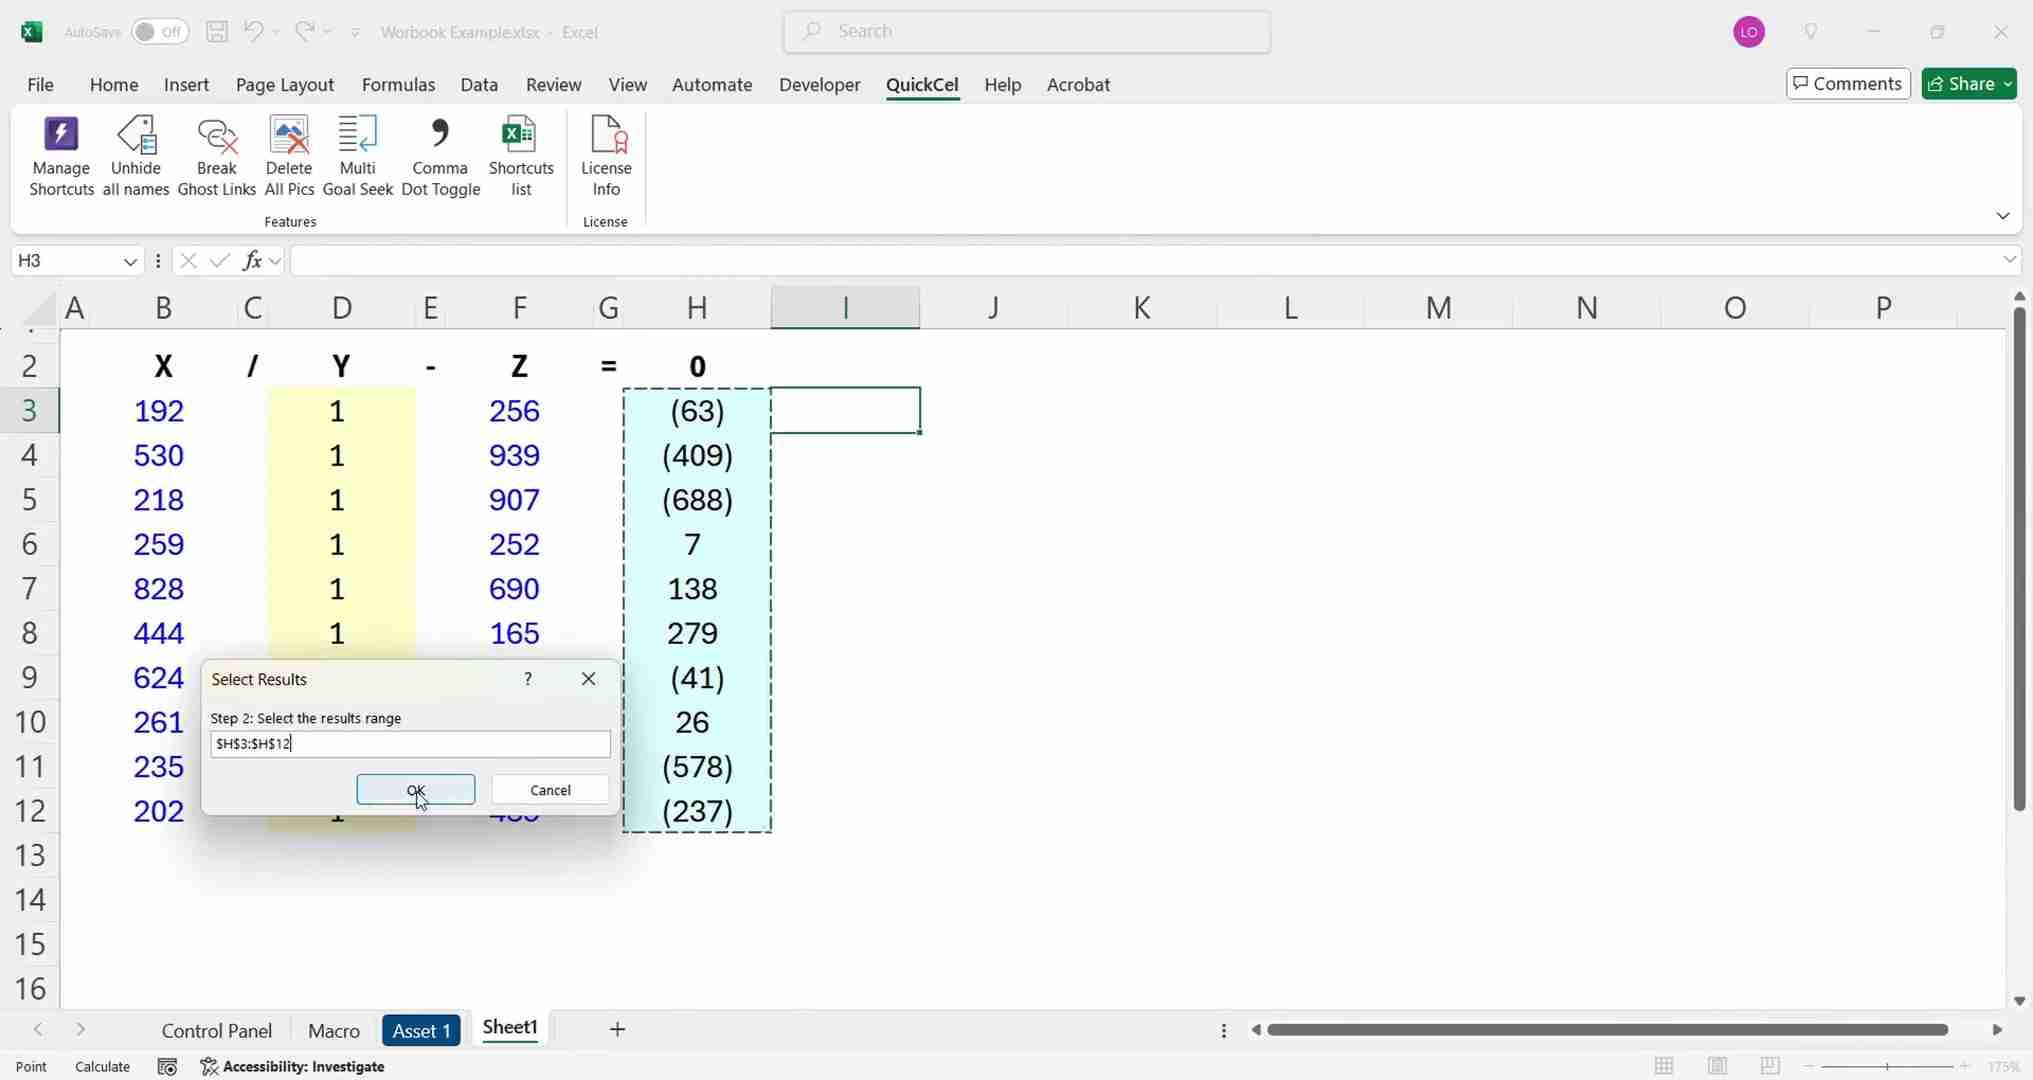2033x1080 pixels.
Task: Switch to Page Layout view
Action: pyautogui.click(x=1717, y=1066)
